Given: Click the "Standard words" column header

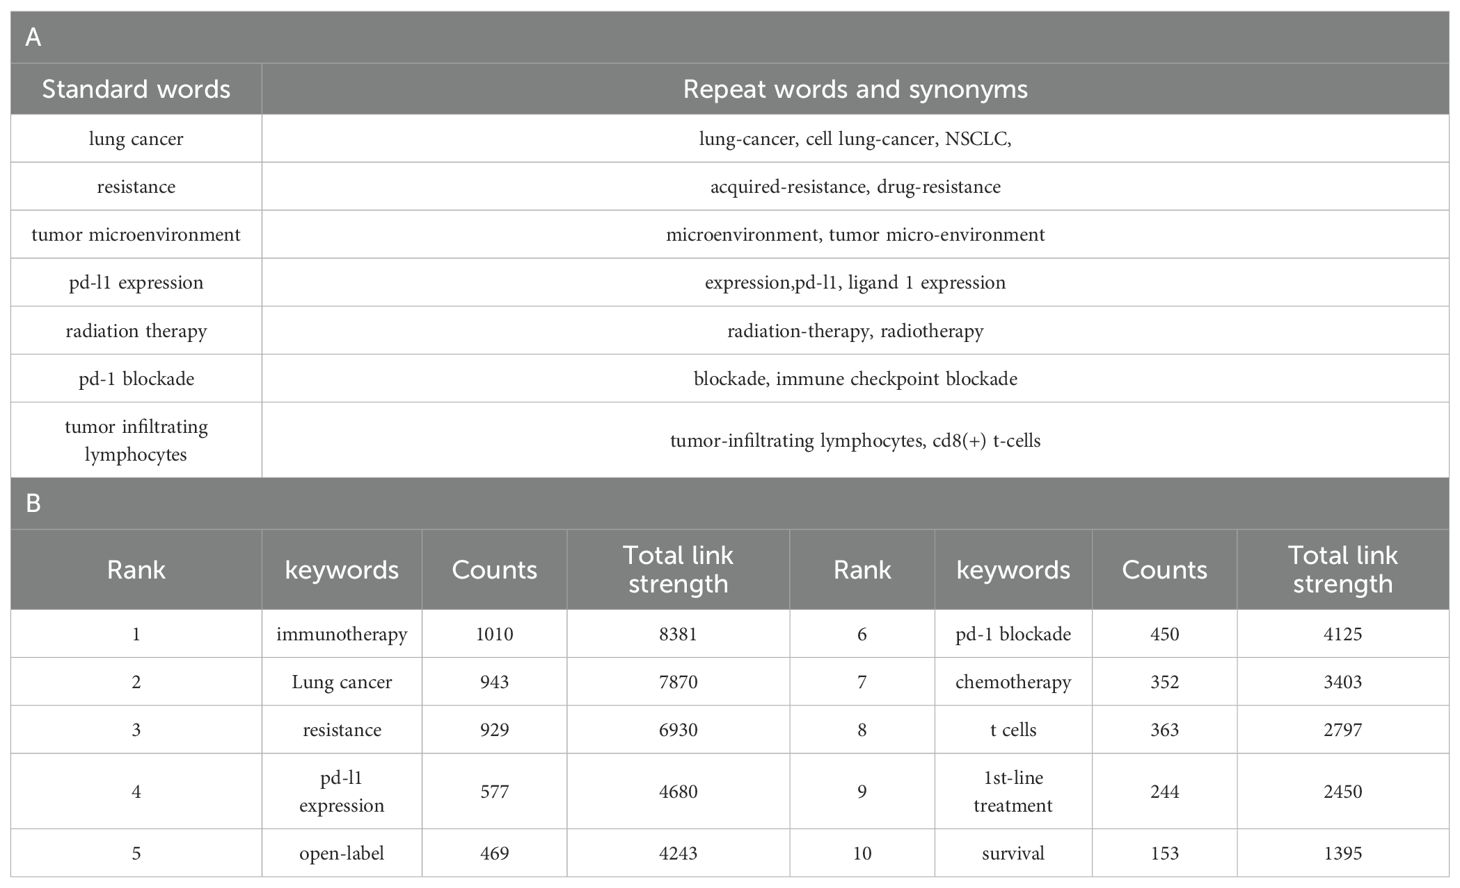Looking at the screenshot, I should pos(136,89).
